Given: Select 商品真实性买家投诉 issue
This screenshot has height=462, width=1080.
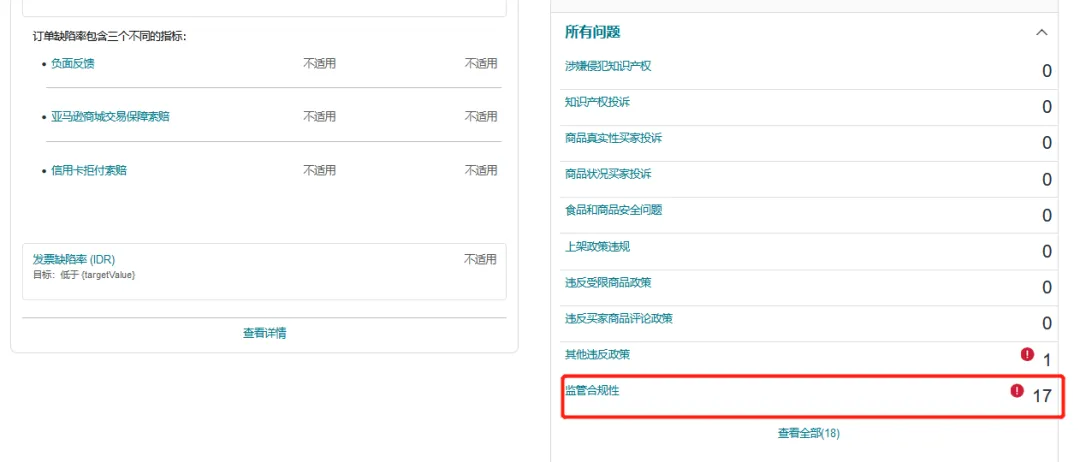Looking at the screenshot, I should (613, 138).
